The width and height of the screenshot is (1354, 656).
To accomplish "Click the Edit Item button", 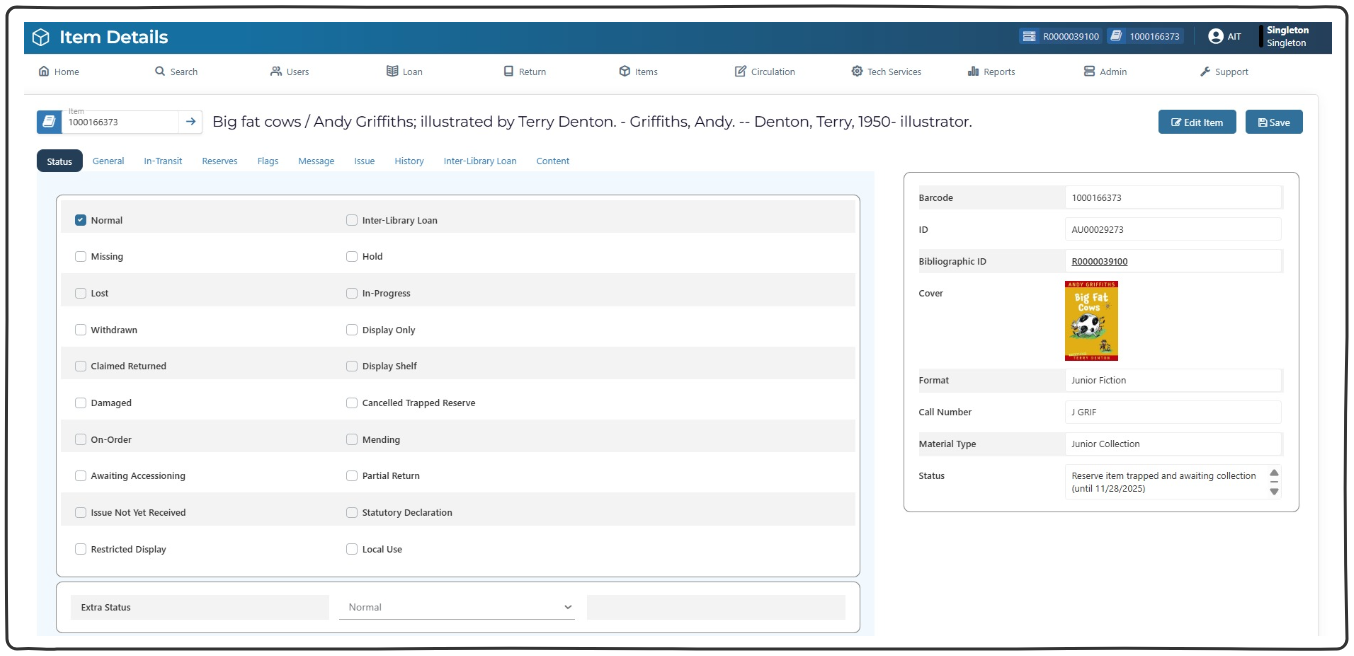I will tap(1197, 122).
